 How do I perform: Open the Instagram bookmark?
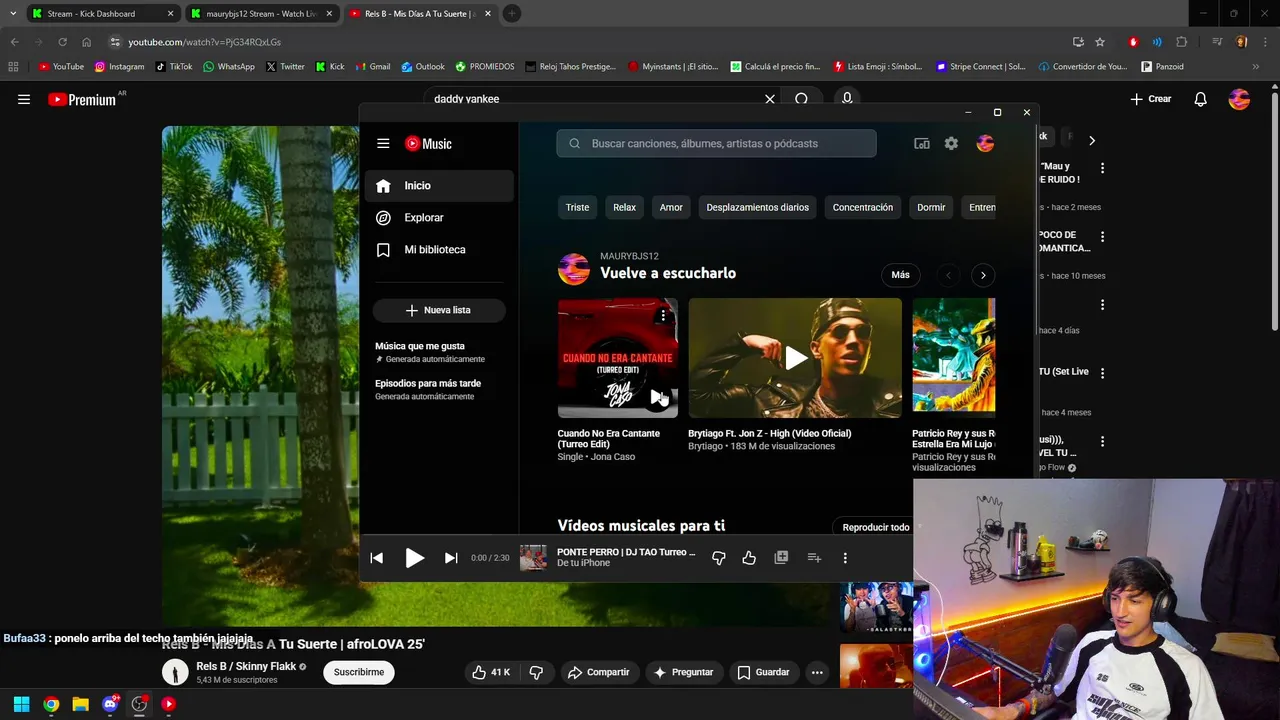(x=119, y=67)
